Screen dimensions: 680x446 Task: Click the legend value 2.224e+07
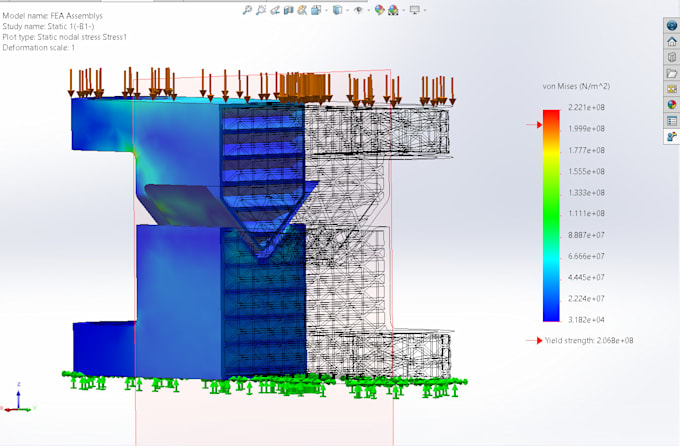586,298
